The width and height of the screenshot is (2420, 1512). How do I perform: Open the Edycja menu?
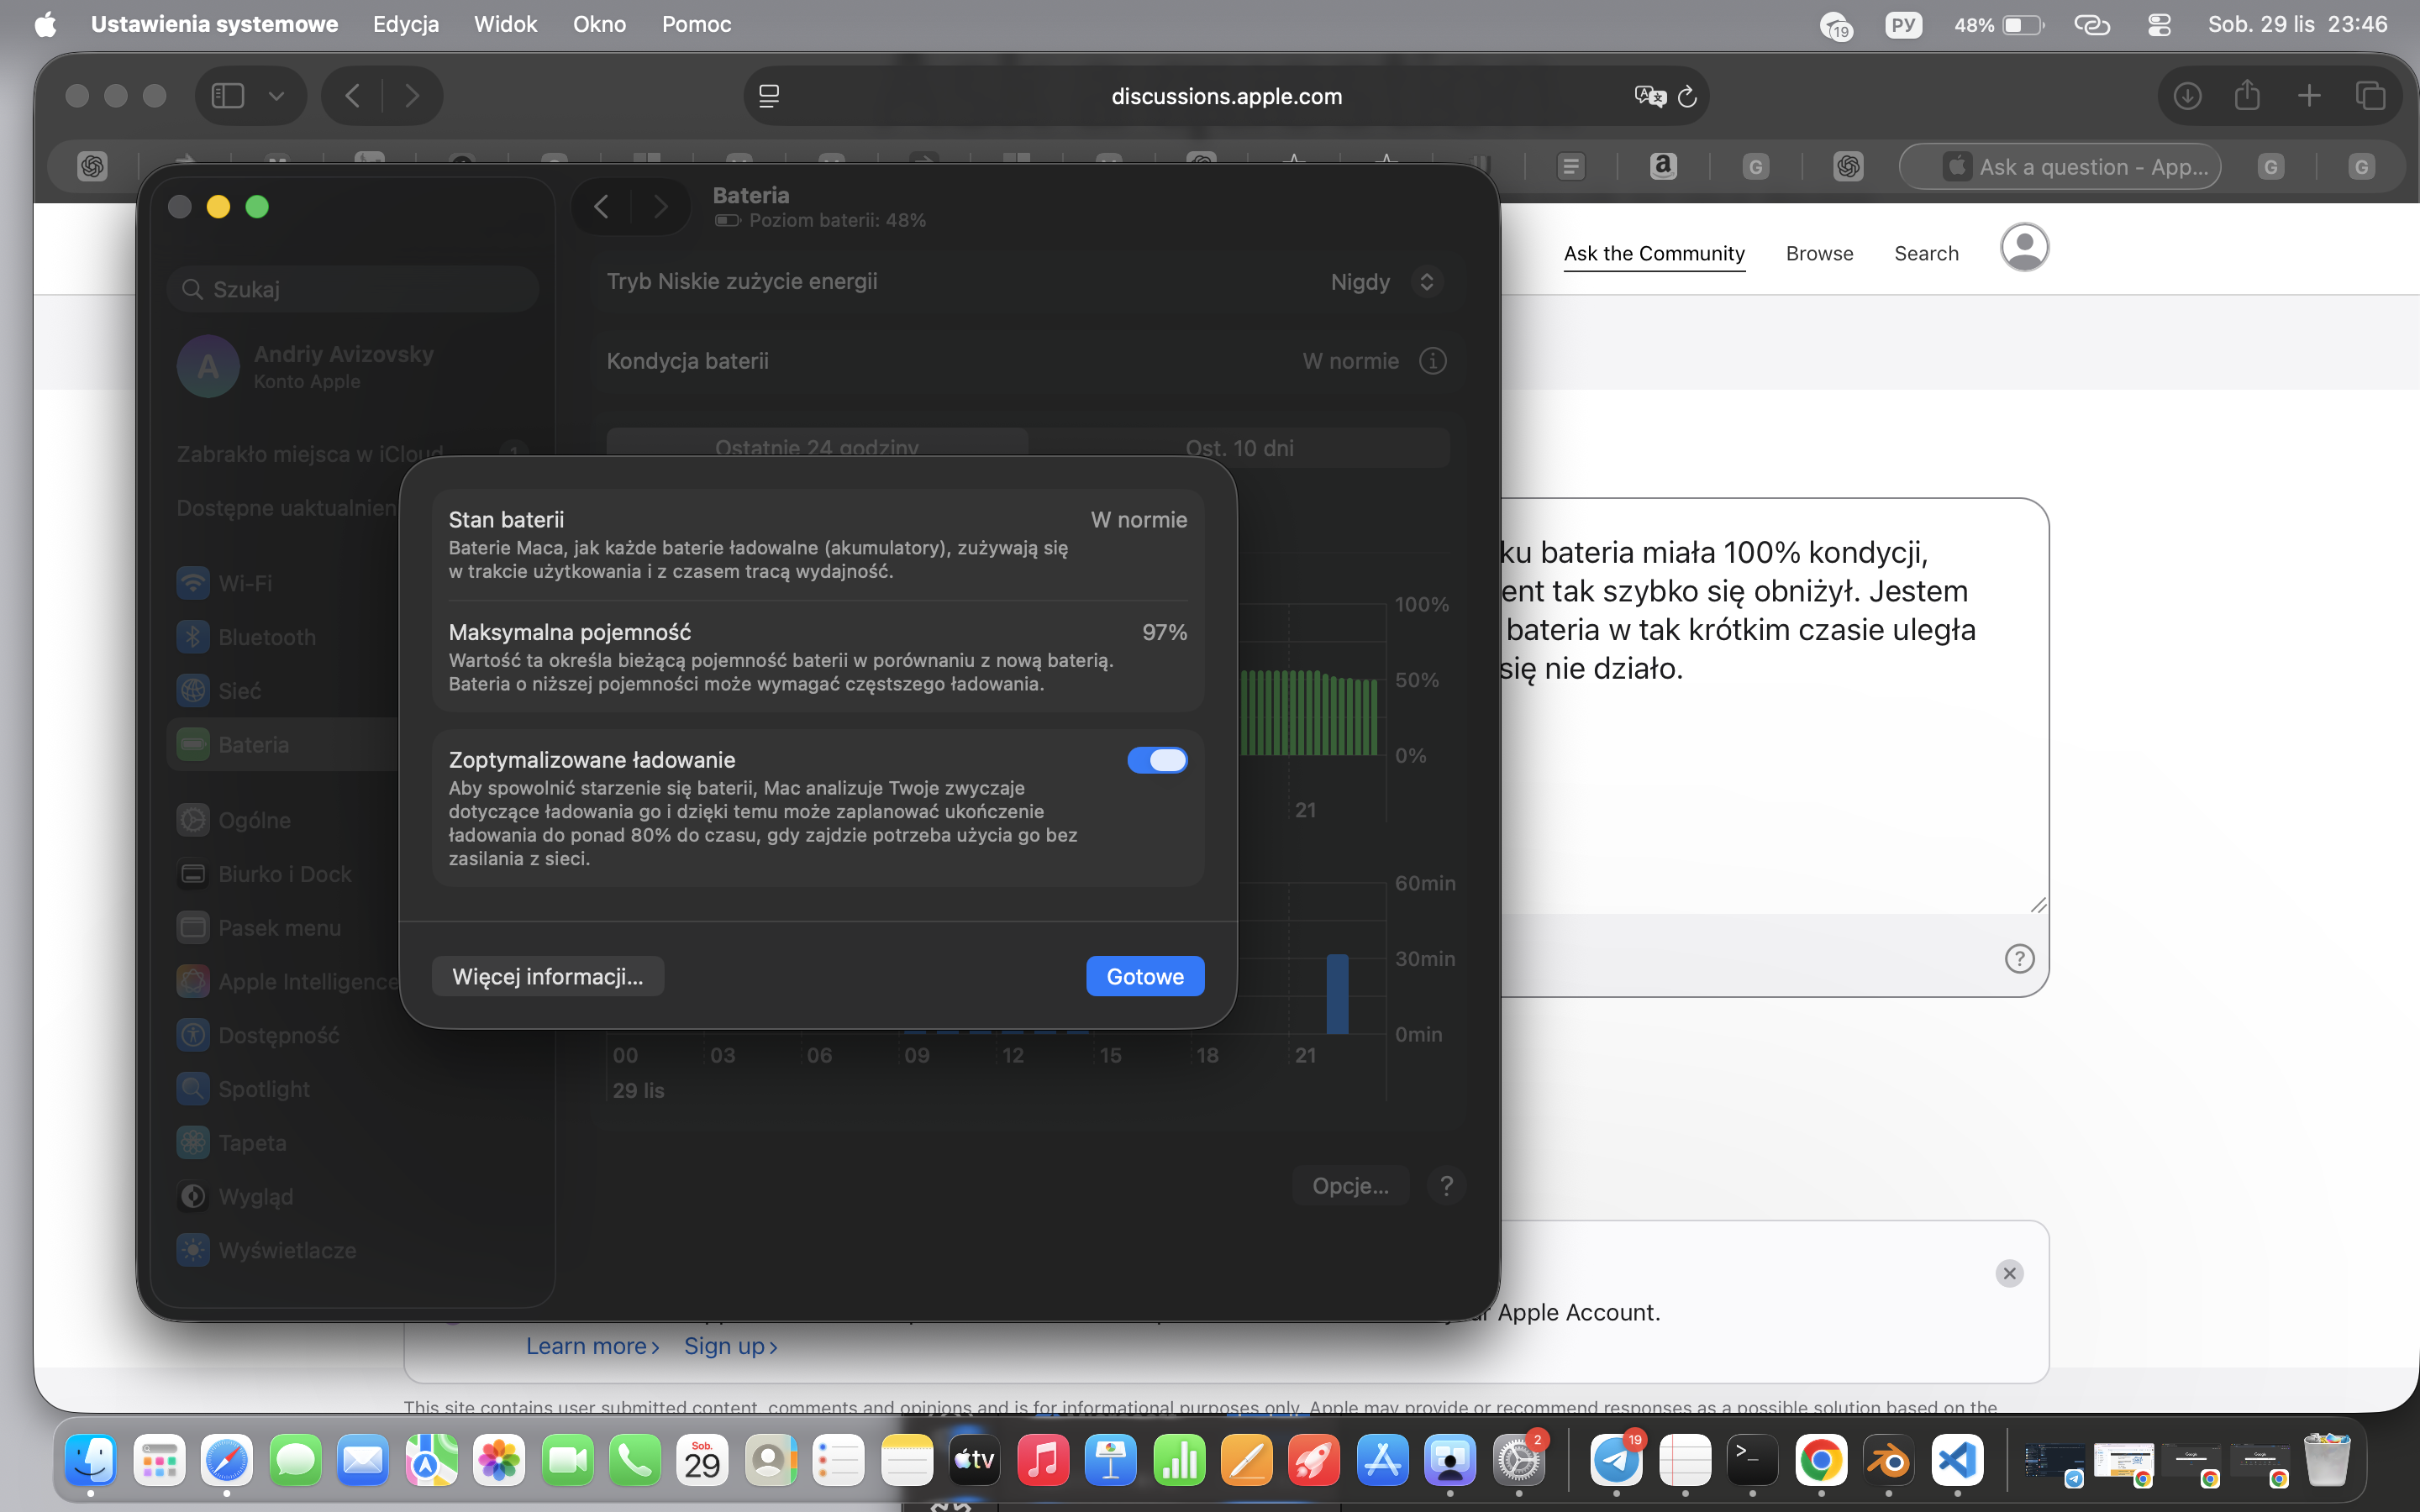click(x=405, y=24)
